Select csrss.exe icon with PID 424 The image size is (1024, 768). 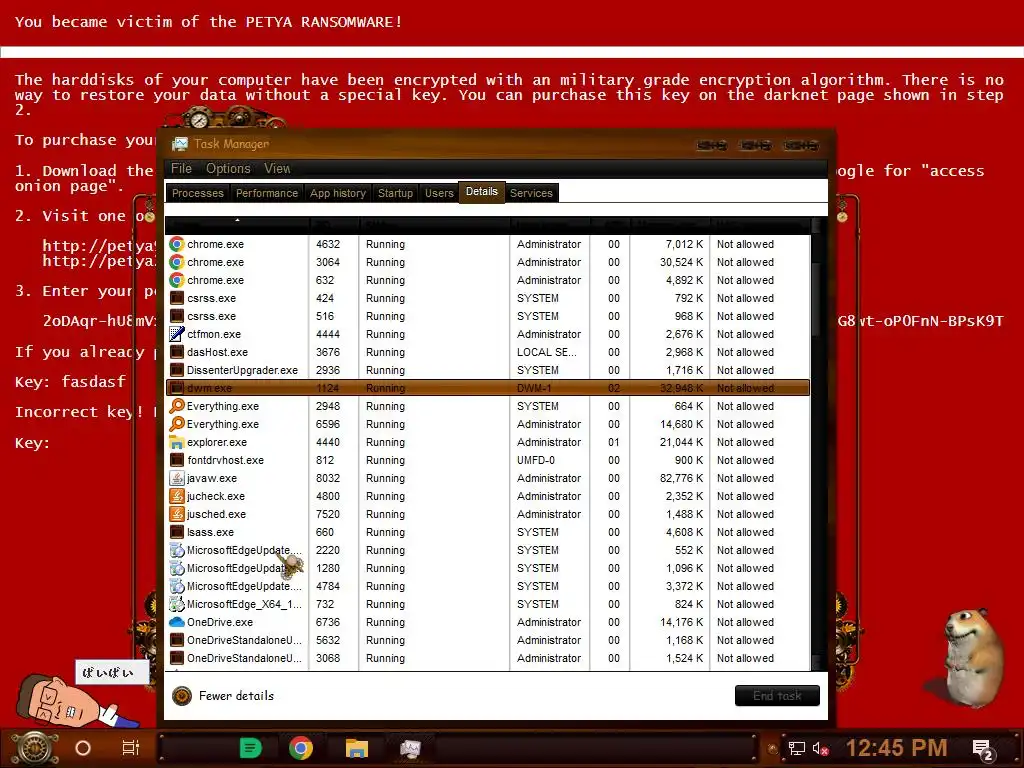coord(176,298)
